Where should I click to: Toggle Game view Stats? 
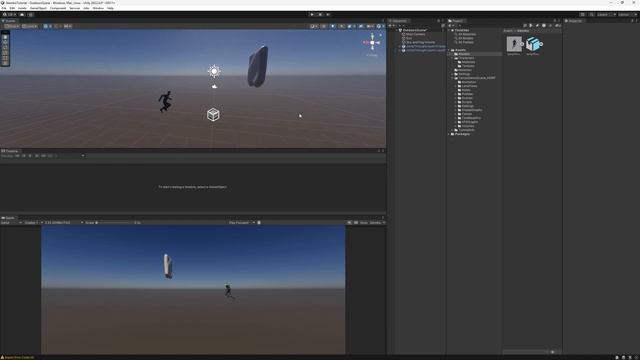(363, 223)
